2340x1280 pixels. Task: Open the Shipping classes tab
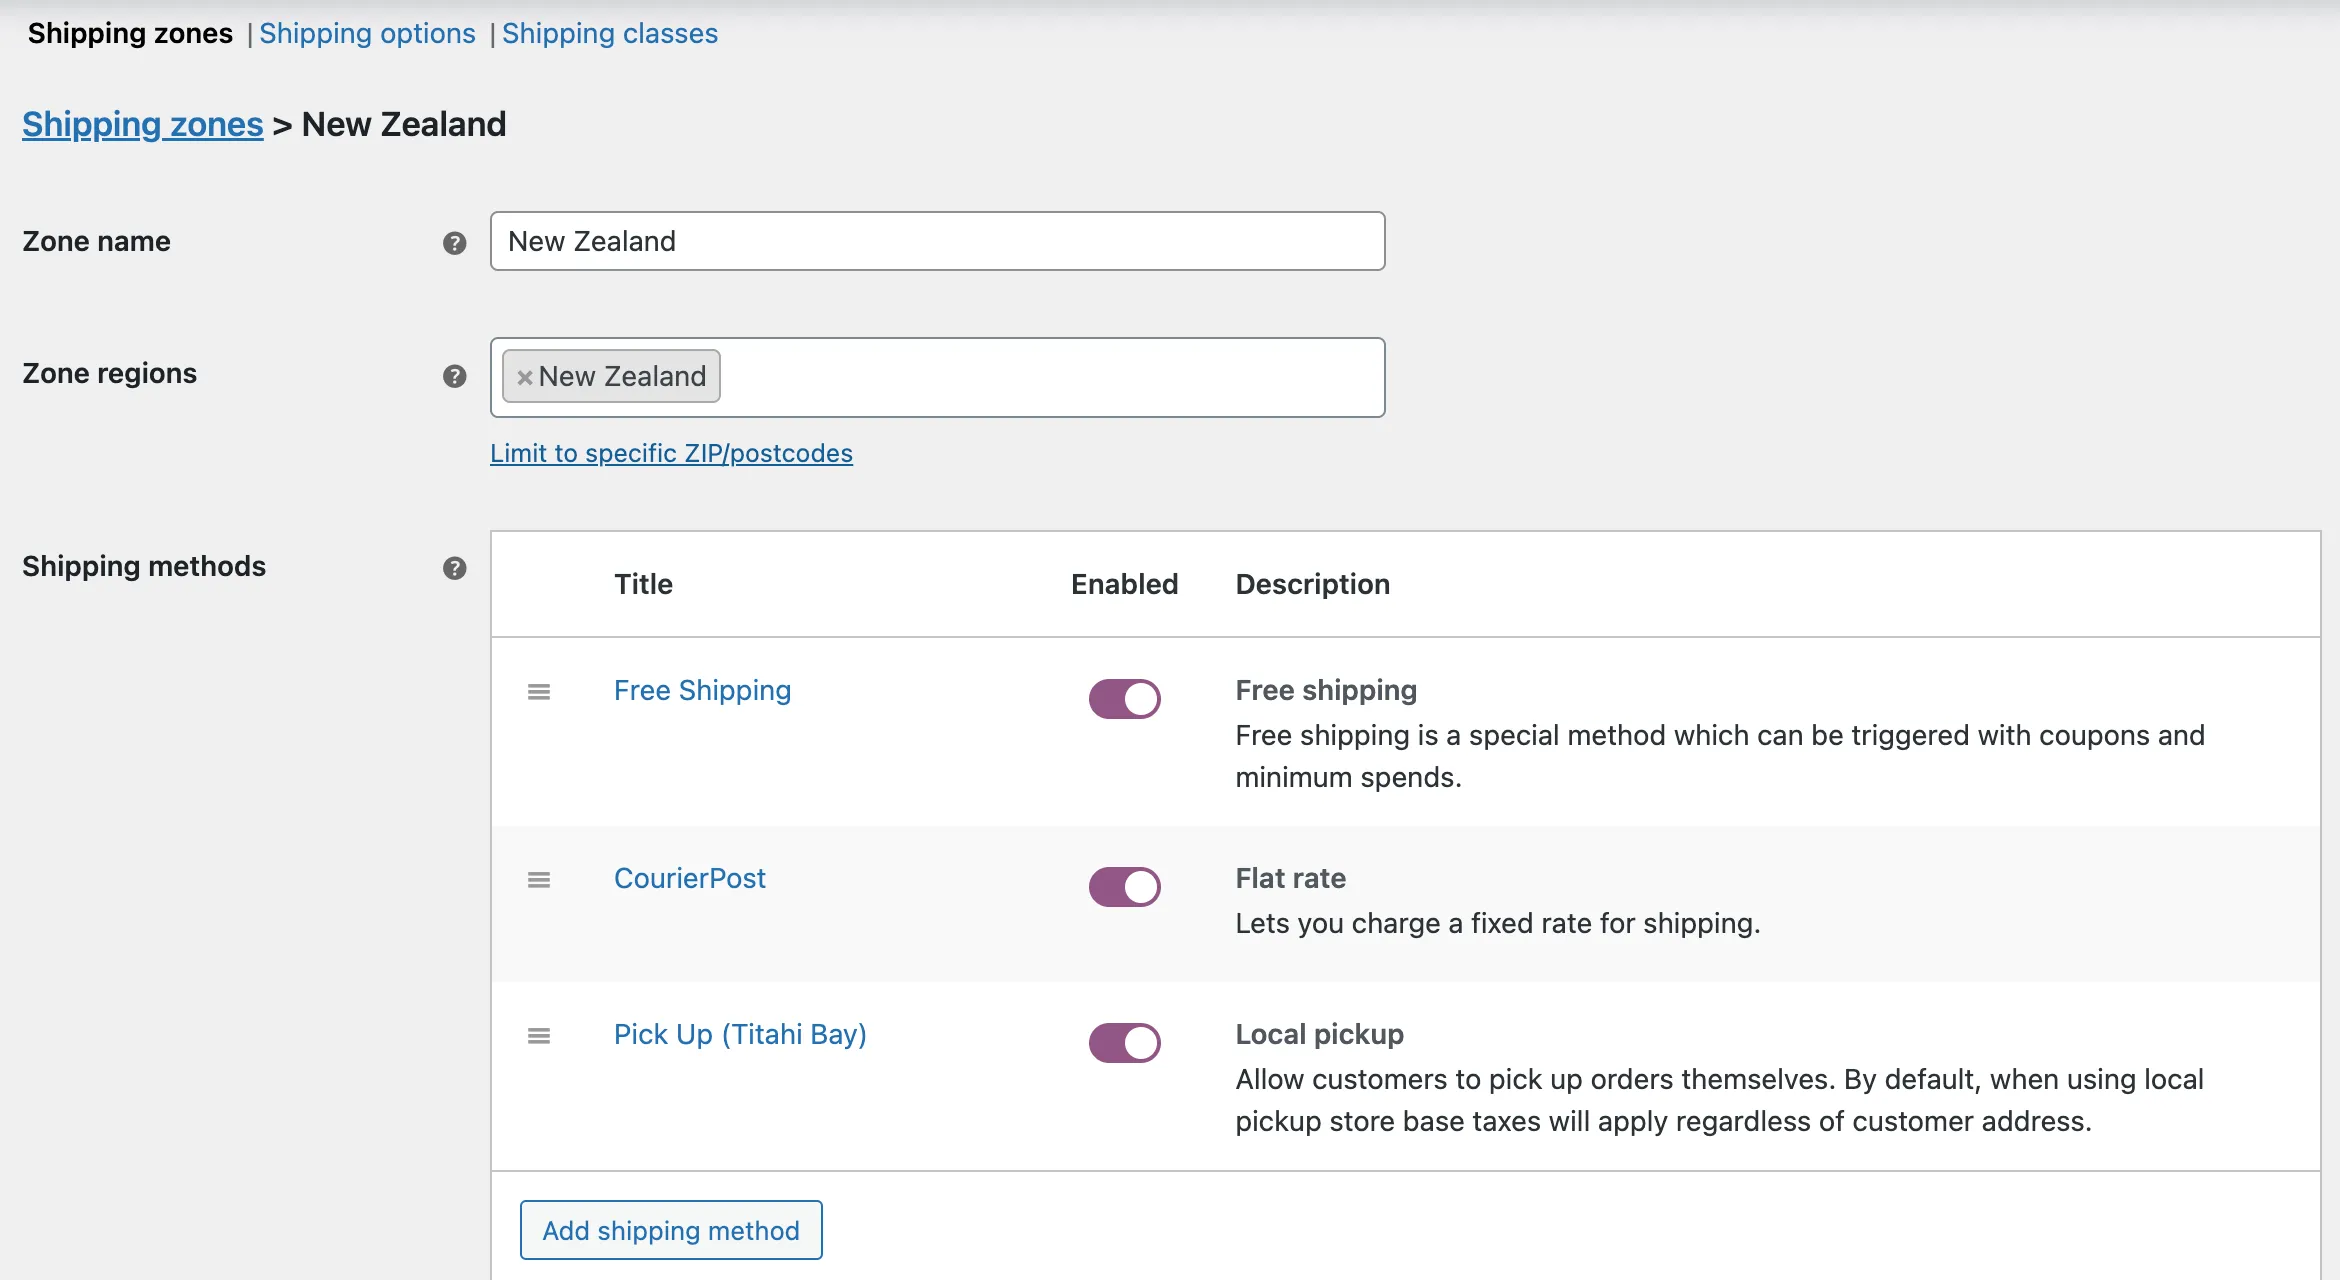(609, 33)
